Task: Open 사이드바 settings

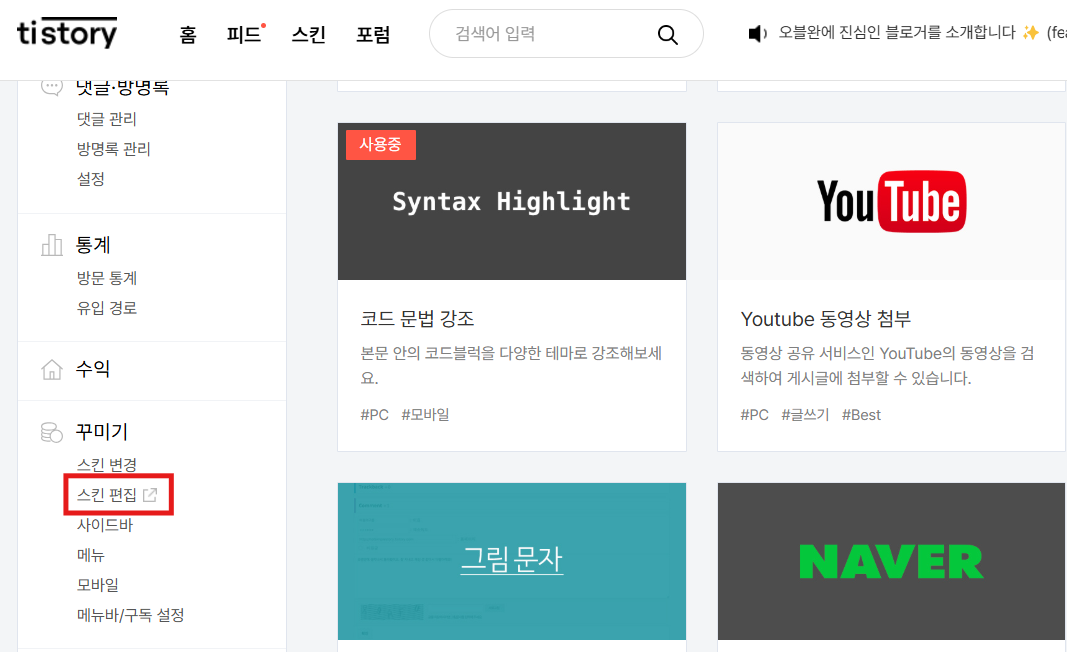Action: [x=105, y=525]
